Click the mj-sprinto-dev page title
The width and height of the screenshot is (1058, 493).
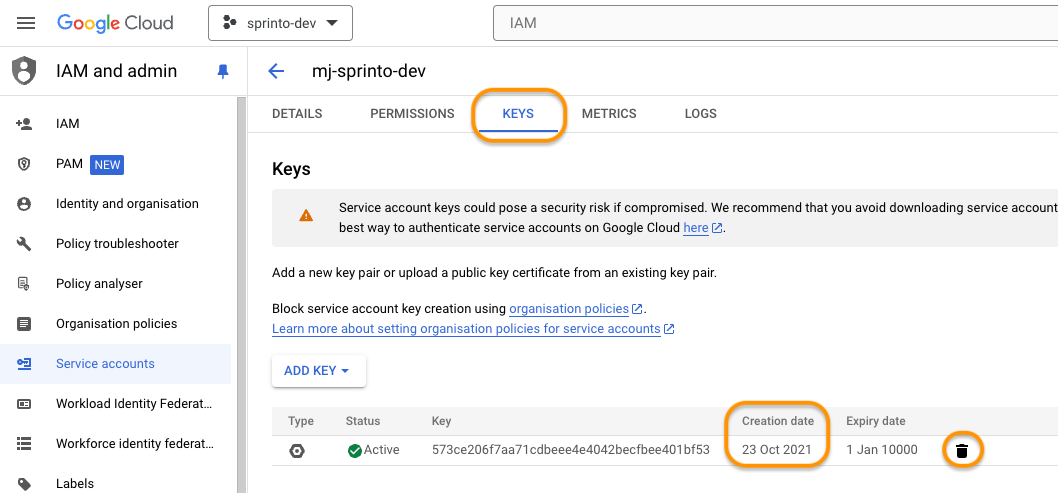point(368,71)
